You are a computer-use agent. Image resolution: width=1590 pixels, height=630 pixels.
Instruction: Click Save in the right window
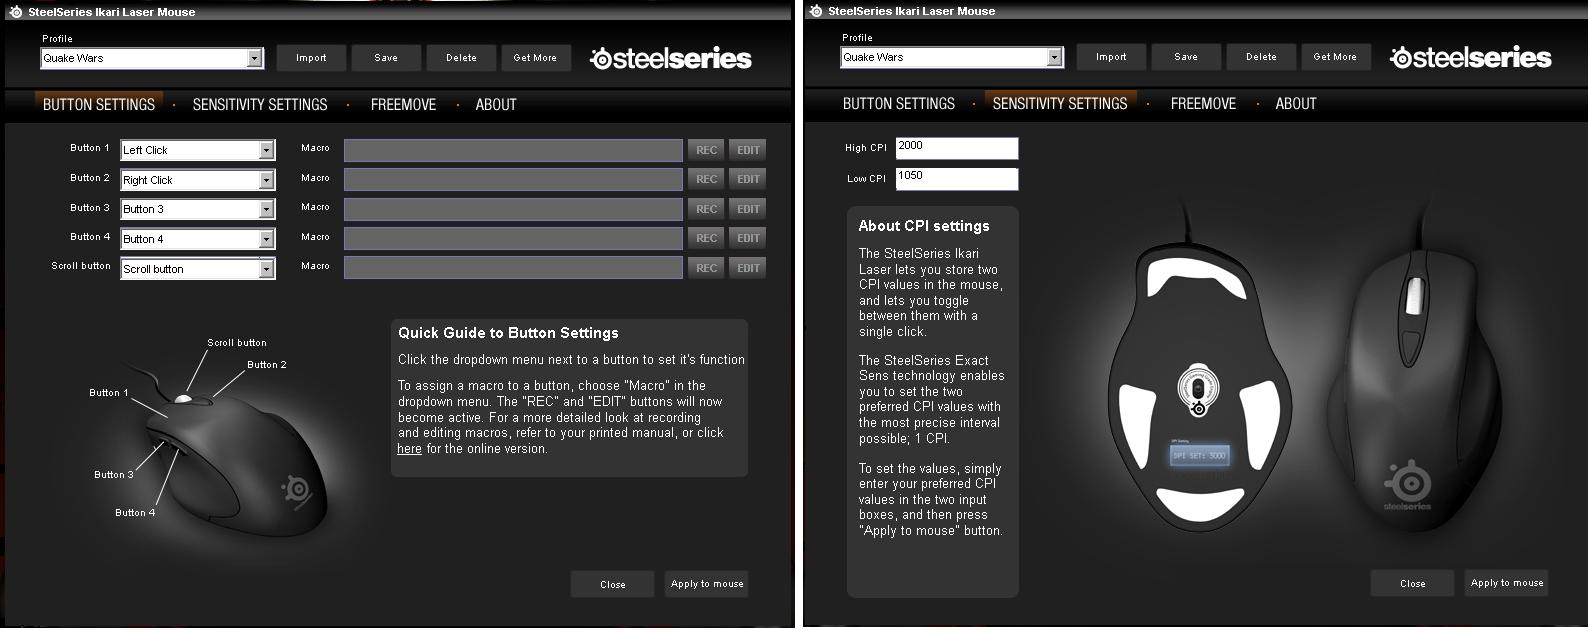pyautogui.click(x=1186, y=57)
